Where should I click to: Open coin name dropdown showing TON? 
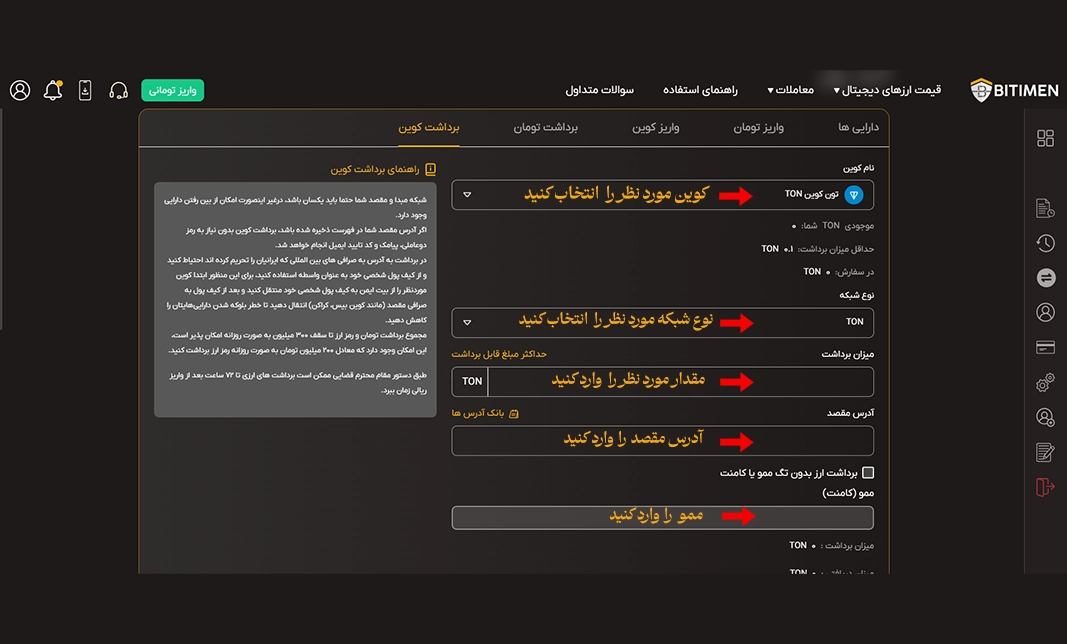662,195
